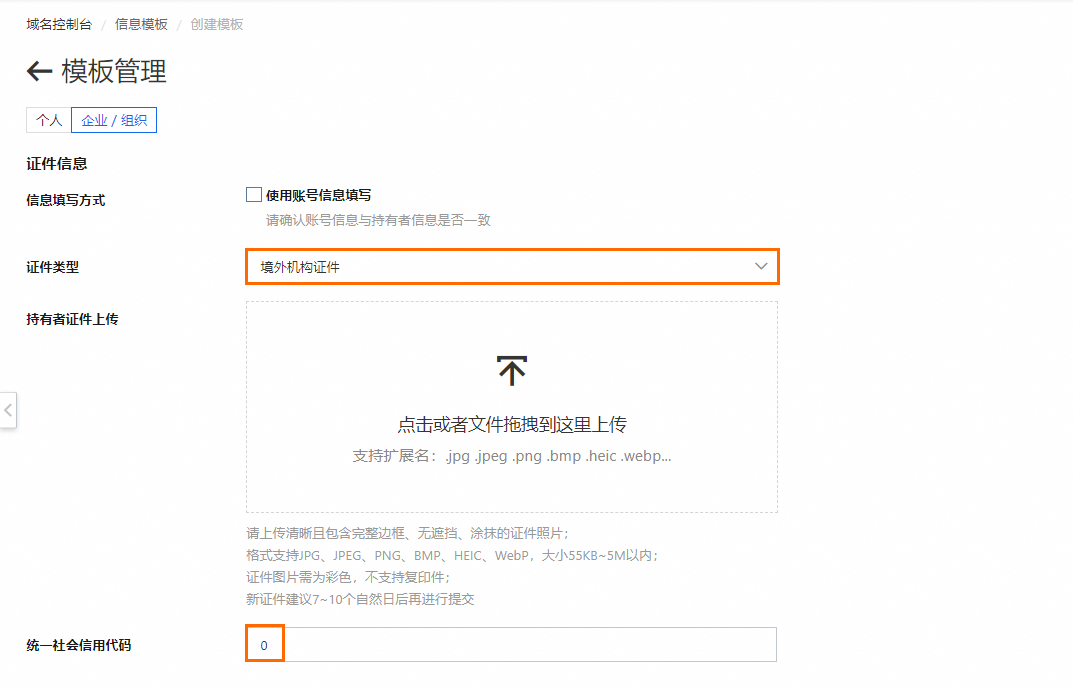
Task: Select the 企业 / 组织 tab
Action: [113, 119]
